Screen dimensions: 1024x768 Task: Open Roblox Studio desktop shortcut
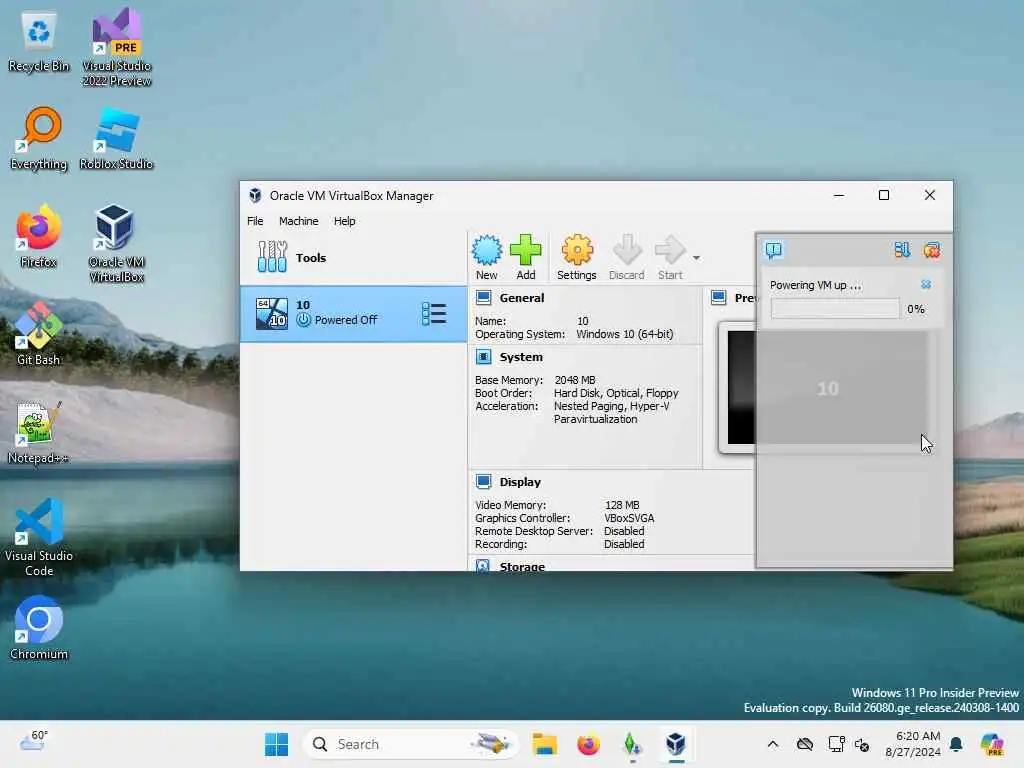[x=116, y=139]
